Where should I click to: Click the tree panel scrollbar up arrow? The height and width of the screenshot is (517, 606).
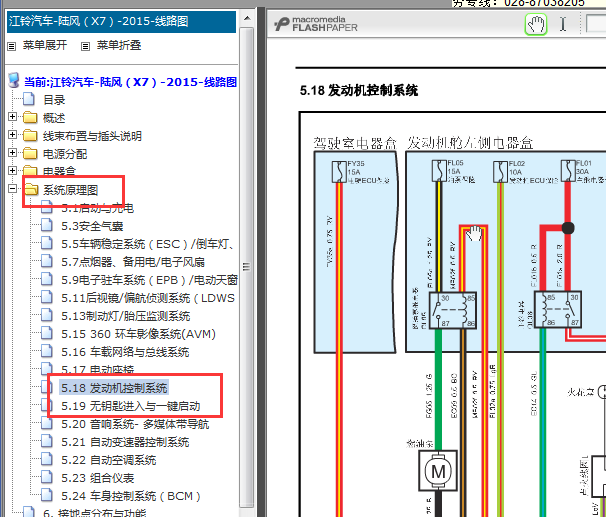247,18
